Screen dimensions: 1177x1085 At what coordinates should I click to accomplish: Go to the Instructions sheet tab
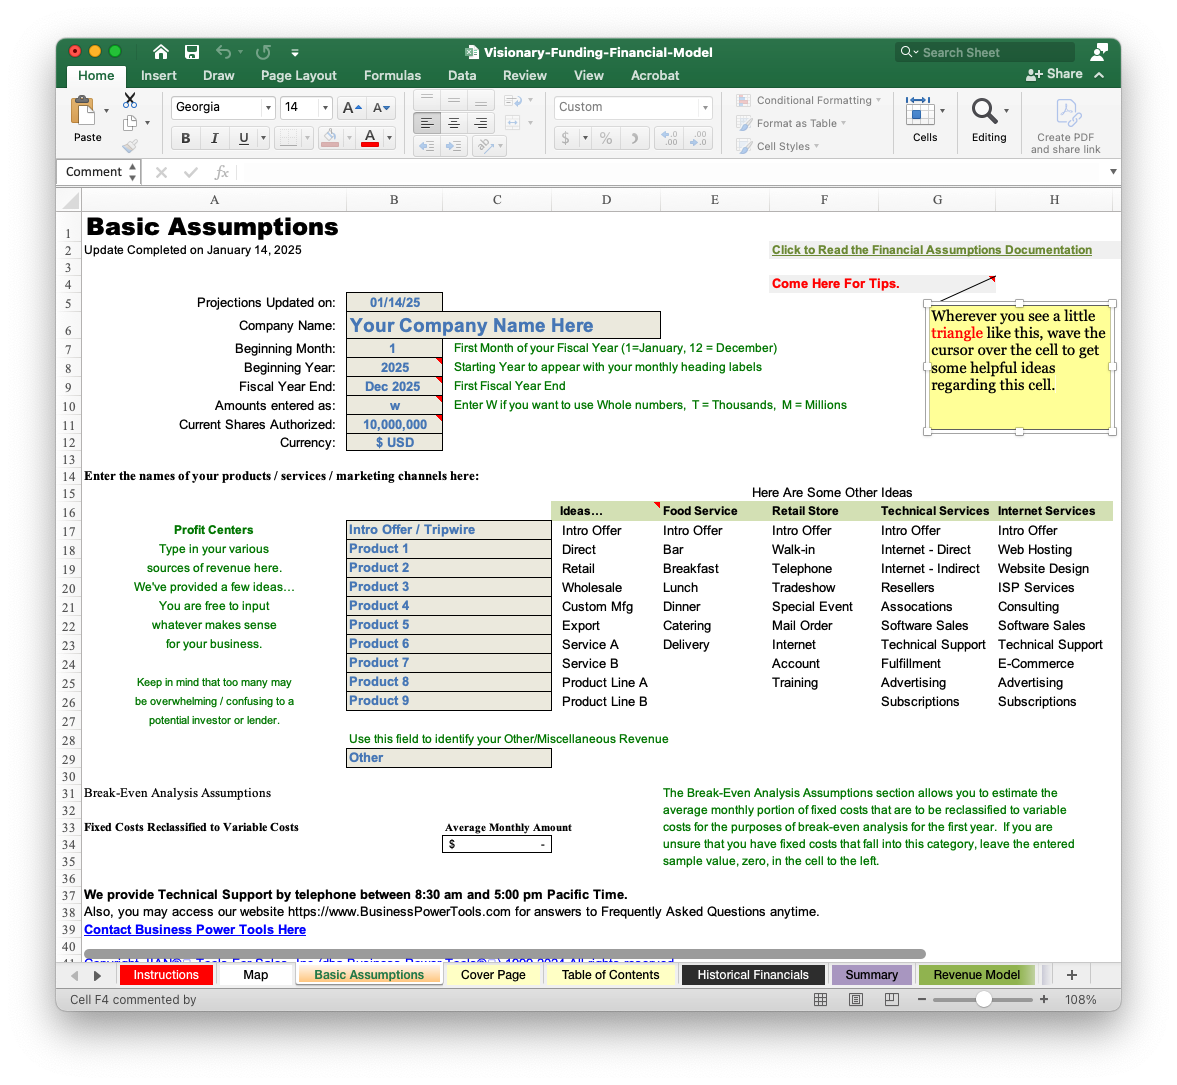[166, 975]
